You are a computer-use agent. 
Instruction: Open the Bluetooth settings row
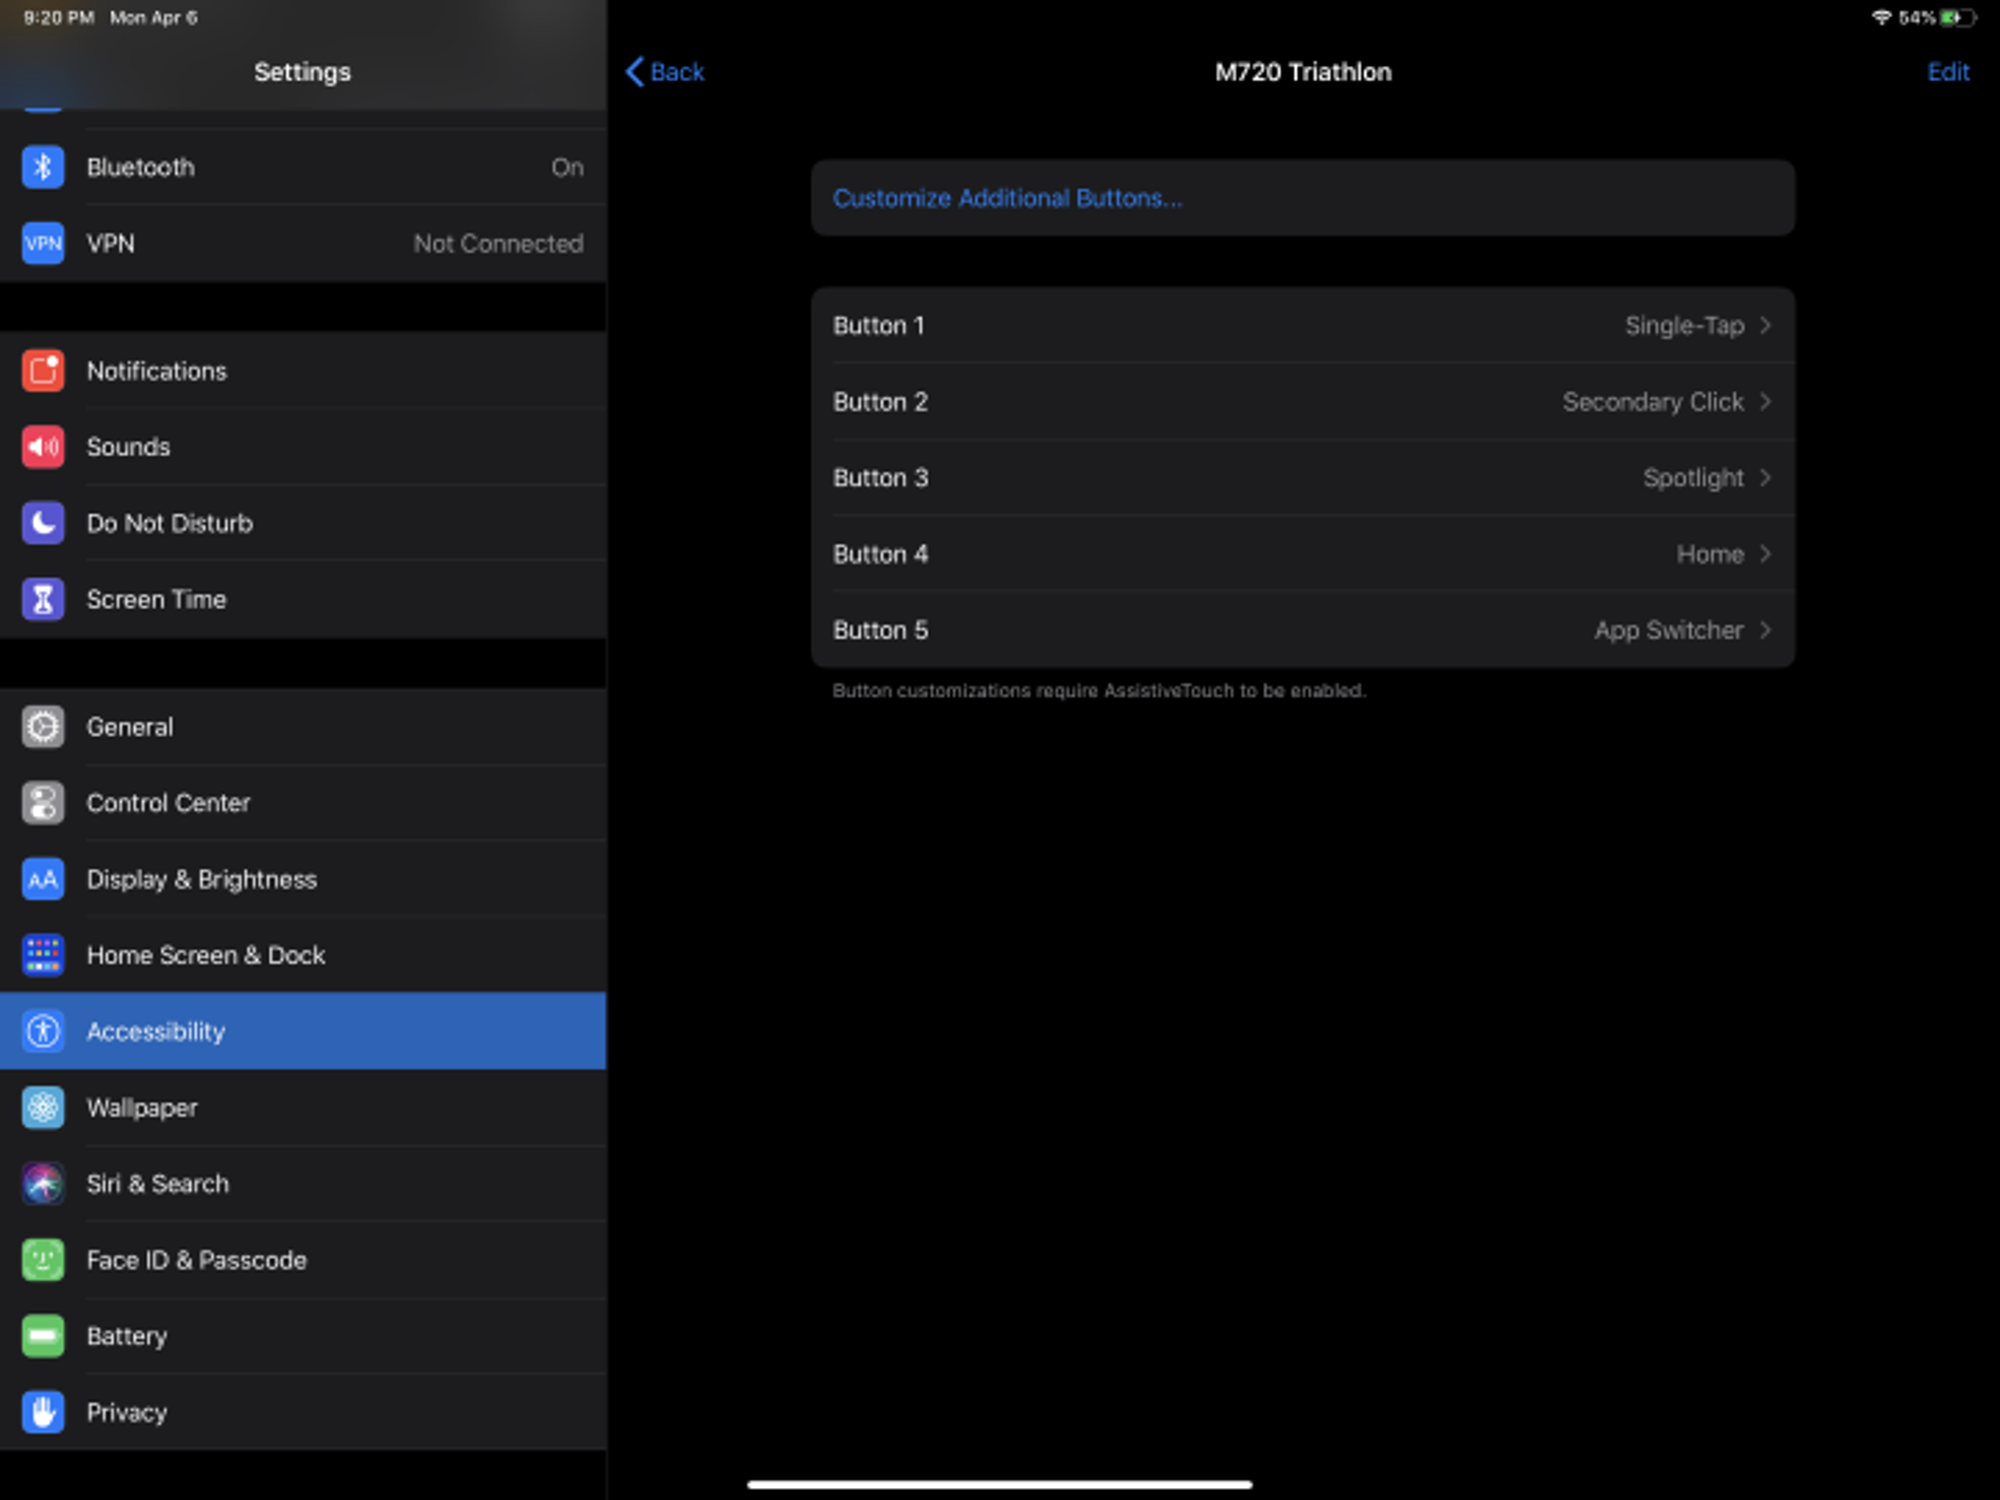303,167
